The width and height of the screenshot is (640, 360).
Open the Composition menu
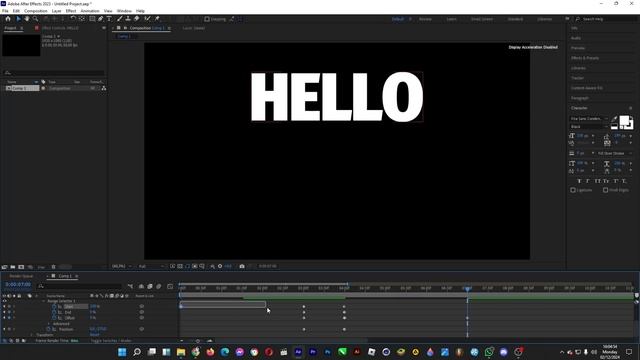click(x=36, y=11)
